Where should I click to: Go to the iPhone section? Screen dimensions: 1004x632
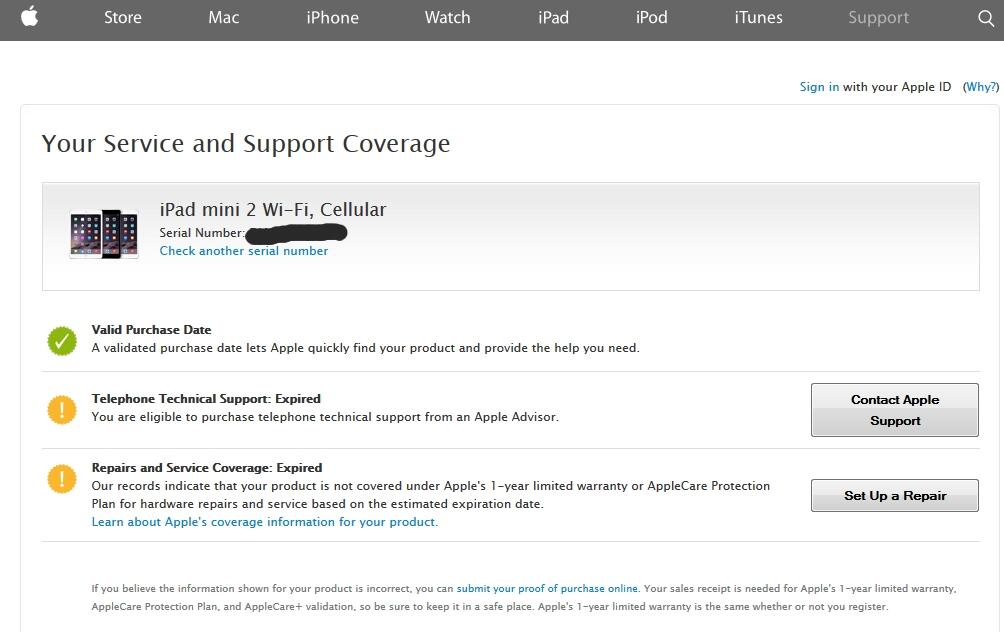click(332, 17)
